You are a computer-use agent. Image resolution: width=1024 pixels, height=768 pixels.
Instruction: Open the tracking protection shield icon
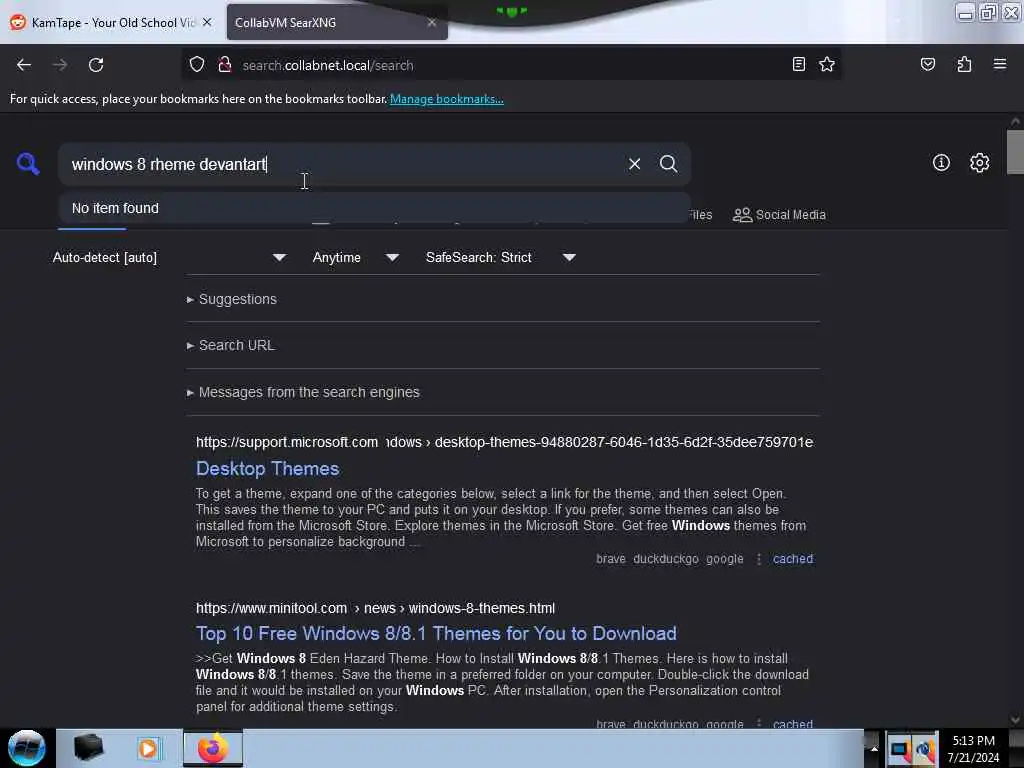[197, 65]
